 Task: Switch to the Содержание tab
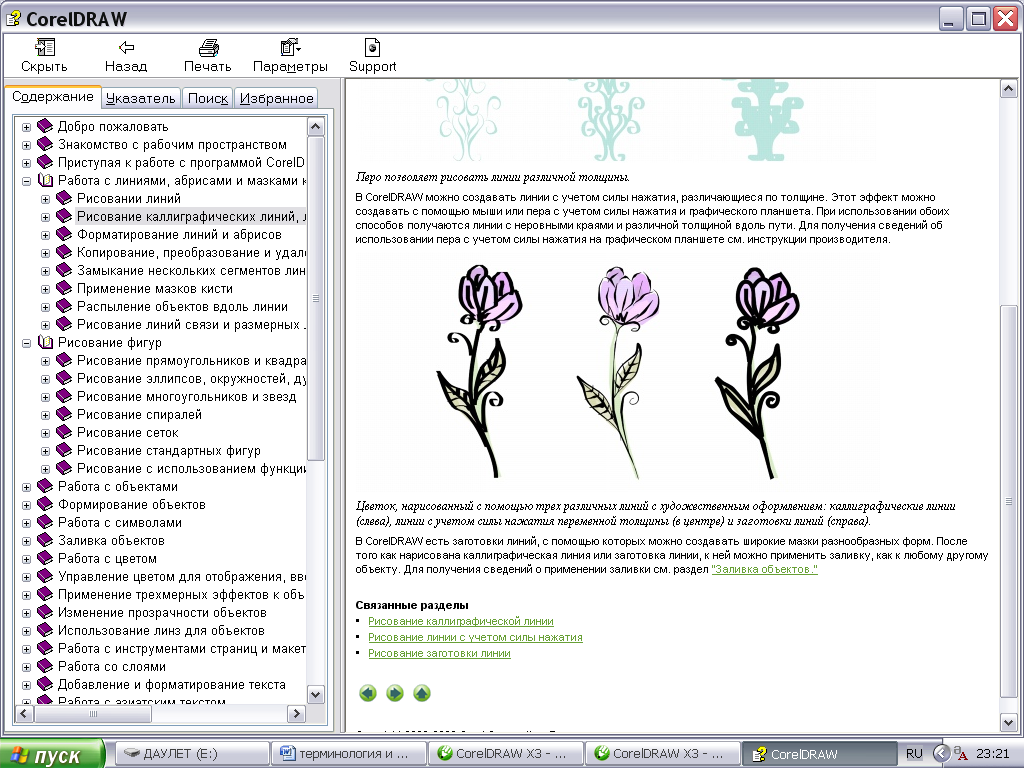click(x=53, y=97)
